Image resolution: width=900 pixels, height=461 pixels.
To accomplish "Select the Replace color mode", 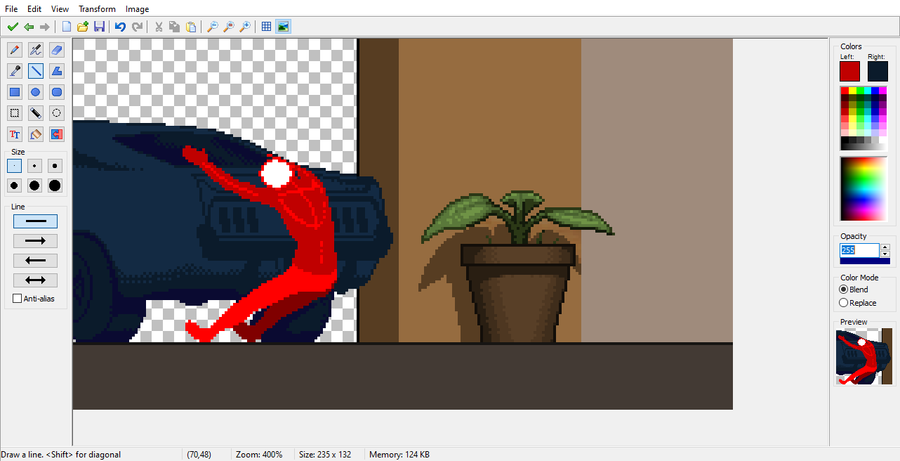I will (858, 303).
